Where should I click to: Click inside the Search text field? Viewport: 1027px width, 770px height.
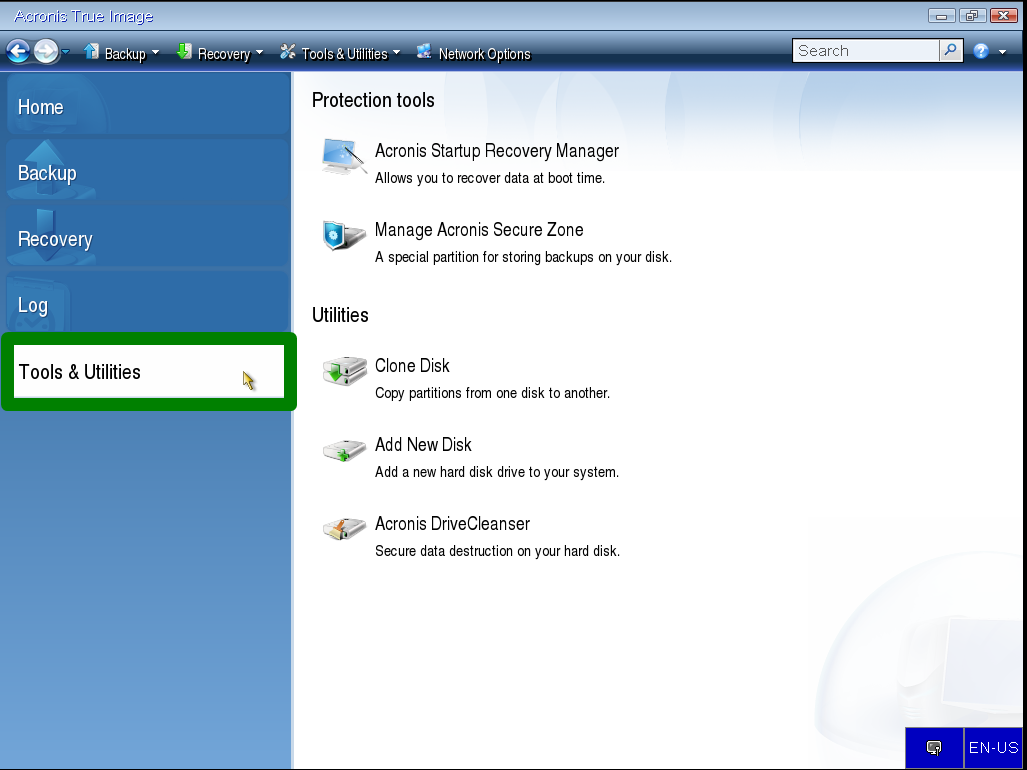point(865,51)
